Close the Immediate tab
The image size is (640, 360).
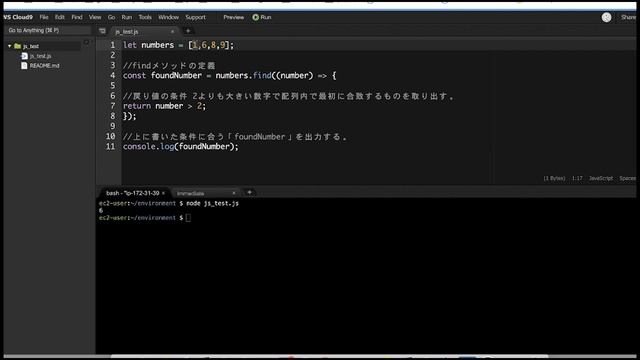(234, 193)
